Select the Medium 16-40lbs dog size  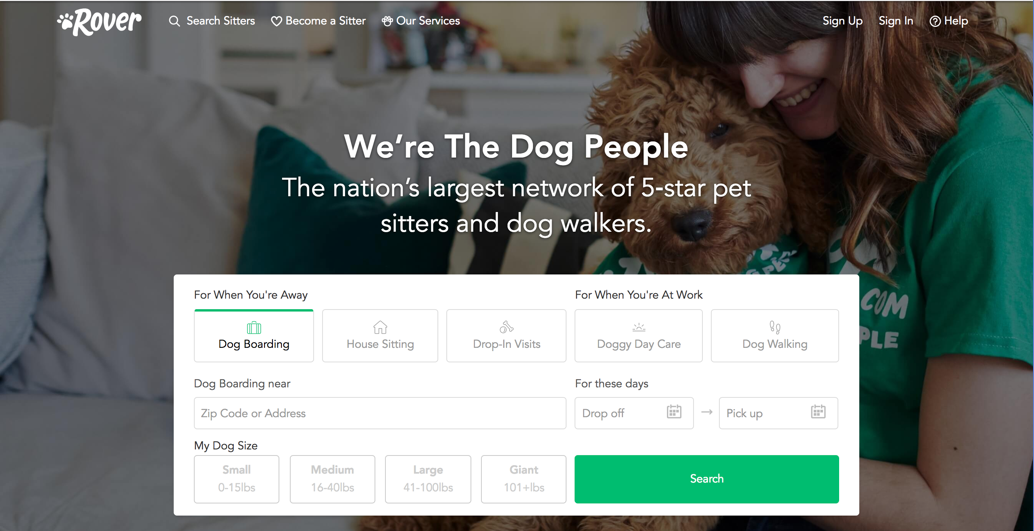(x=332, y=479)
